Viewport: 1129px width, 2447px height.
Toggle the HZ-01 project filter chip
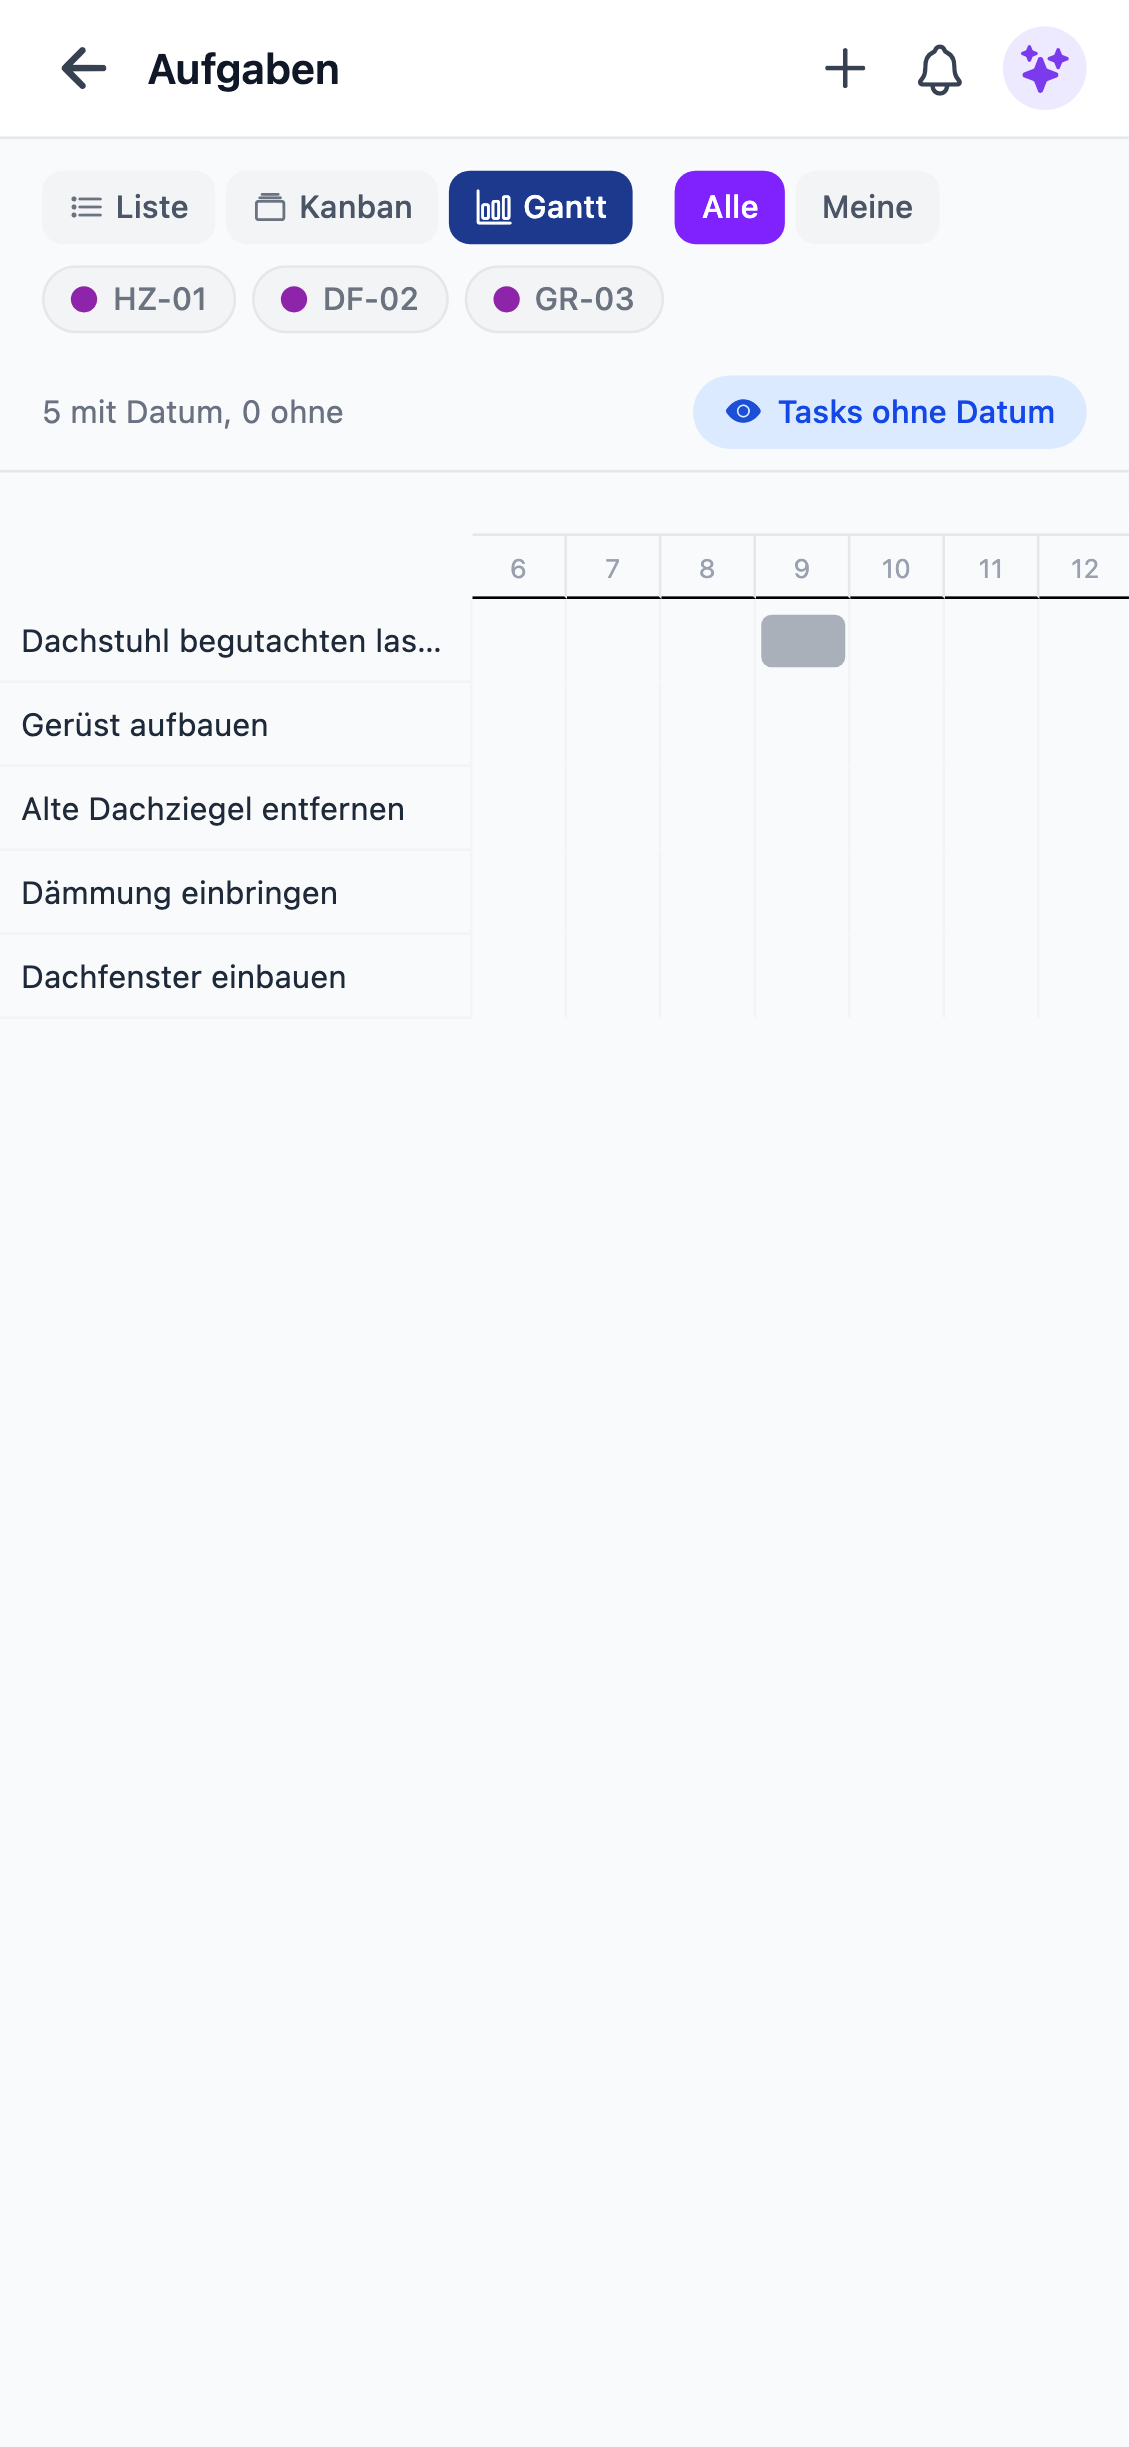point(139,299)
